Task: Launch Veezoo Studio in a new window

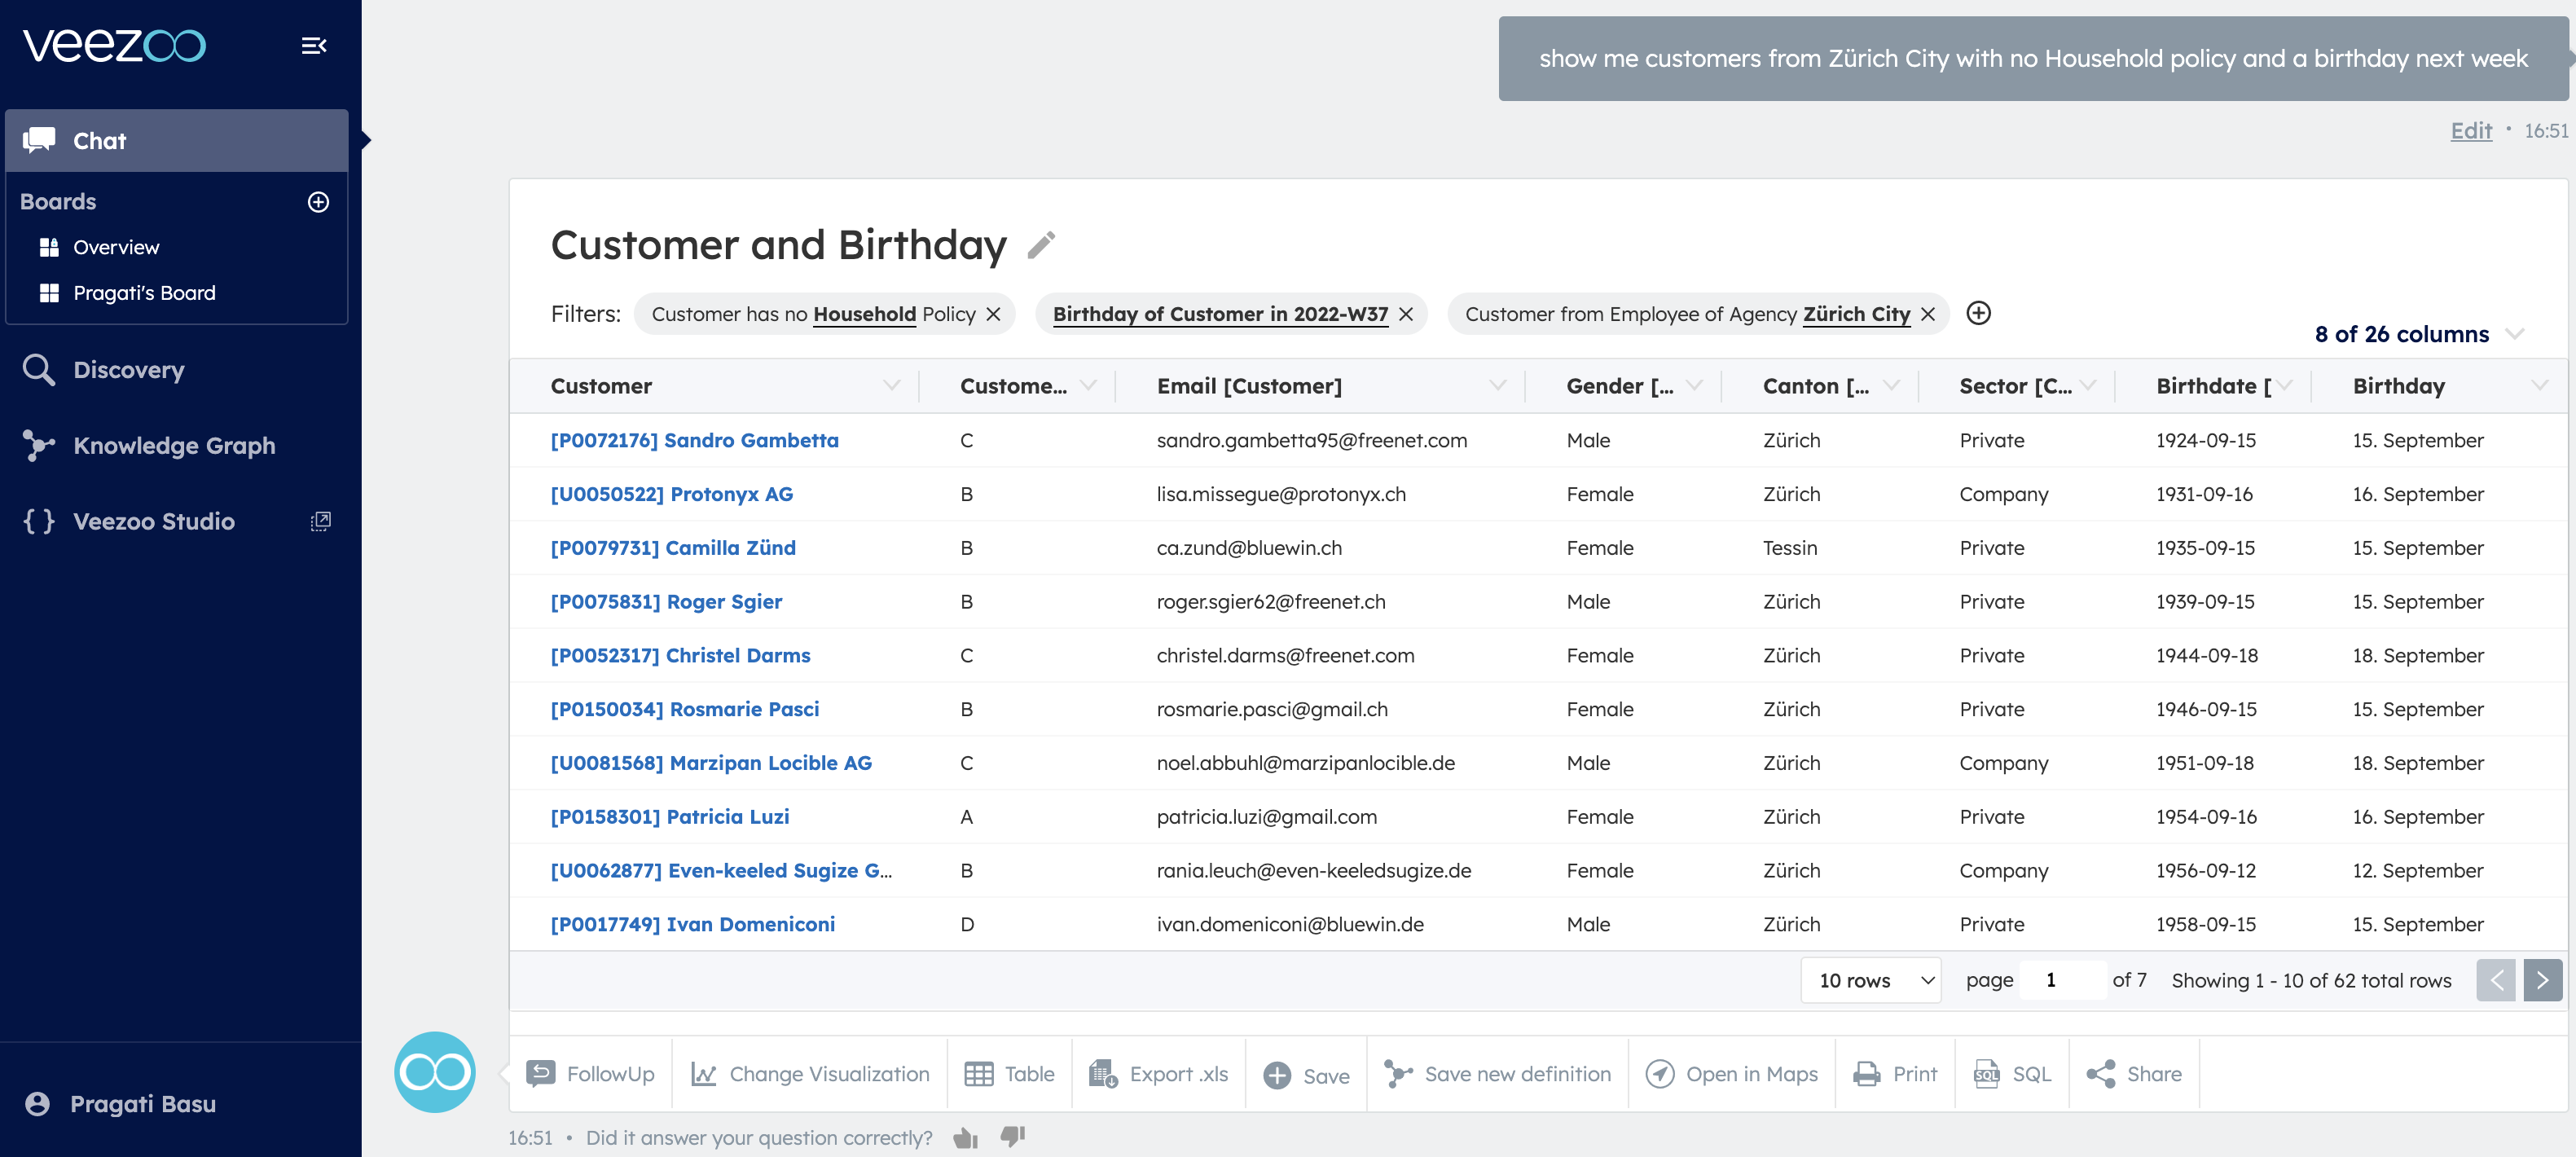Action: (321, 520)
